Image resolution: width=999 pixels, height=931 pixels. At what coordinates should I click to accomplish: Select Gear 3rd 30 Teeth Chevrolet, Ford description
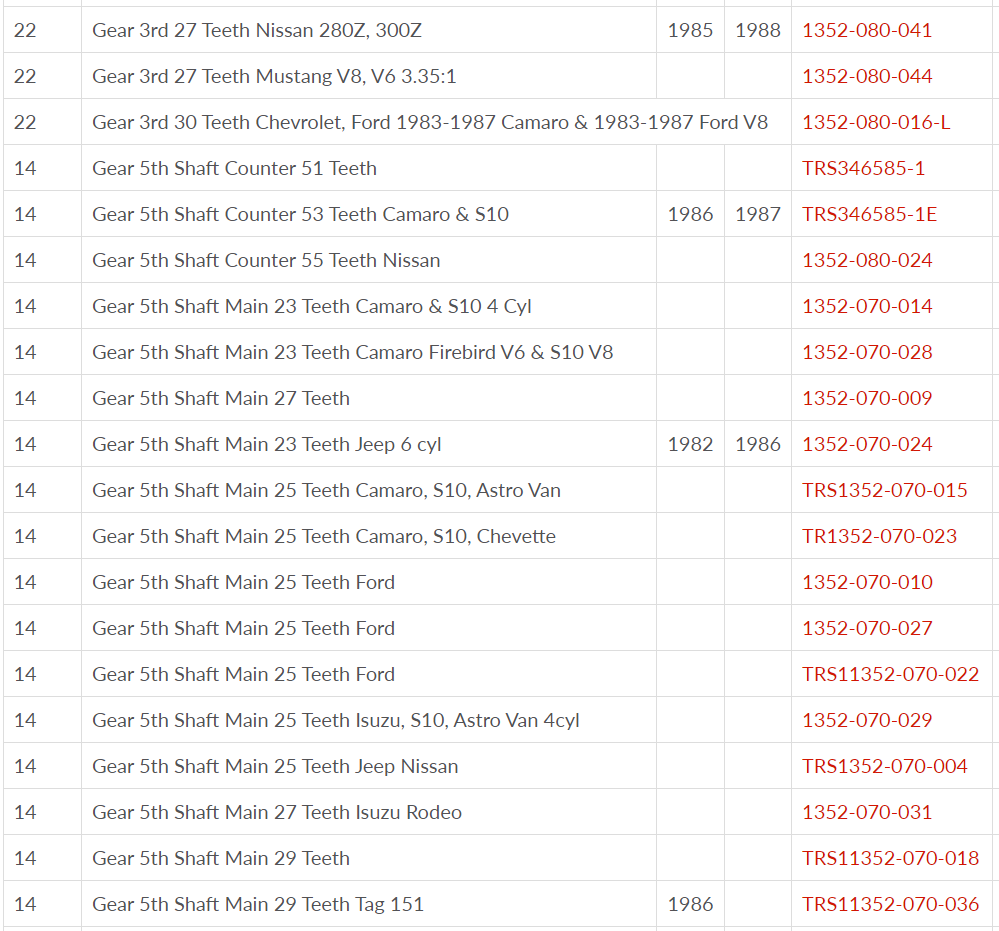430,122
